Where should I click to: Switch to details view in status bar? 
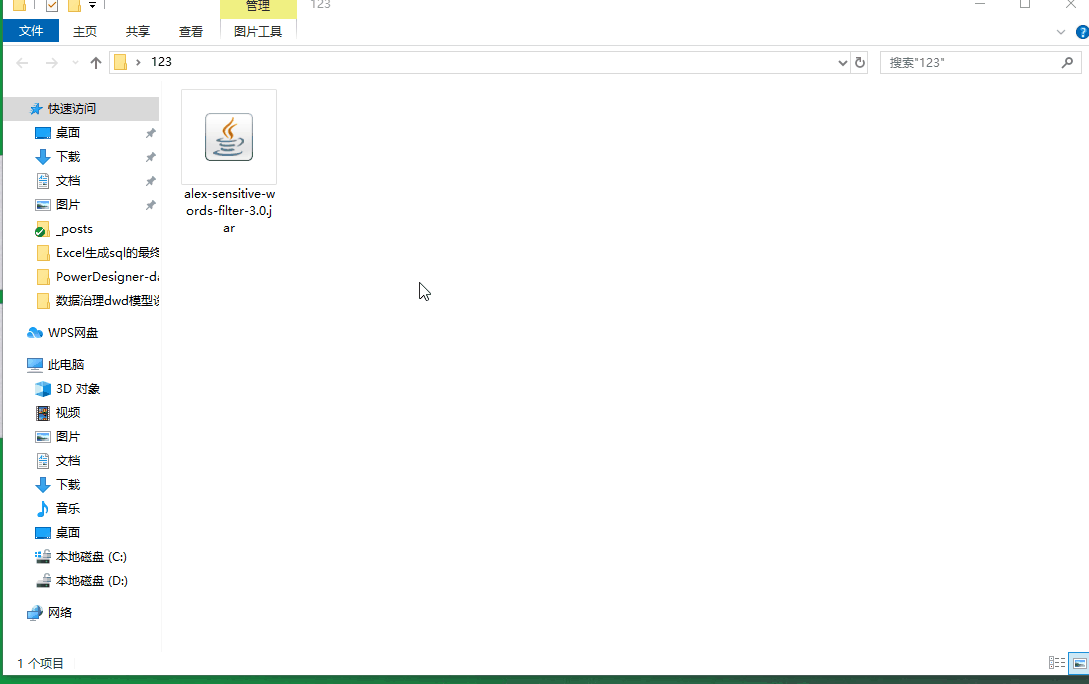coord(1056,663)
